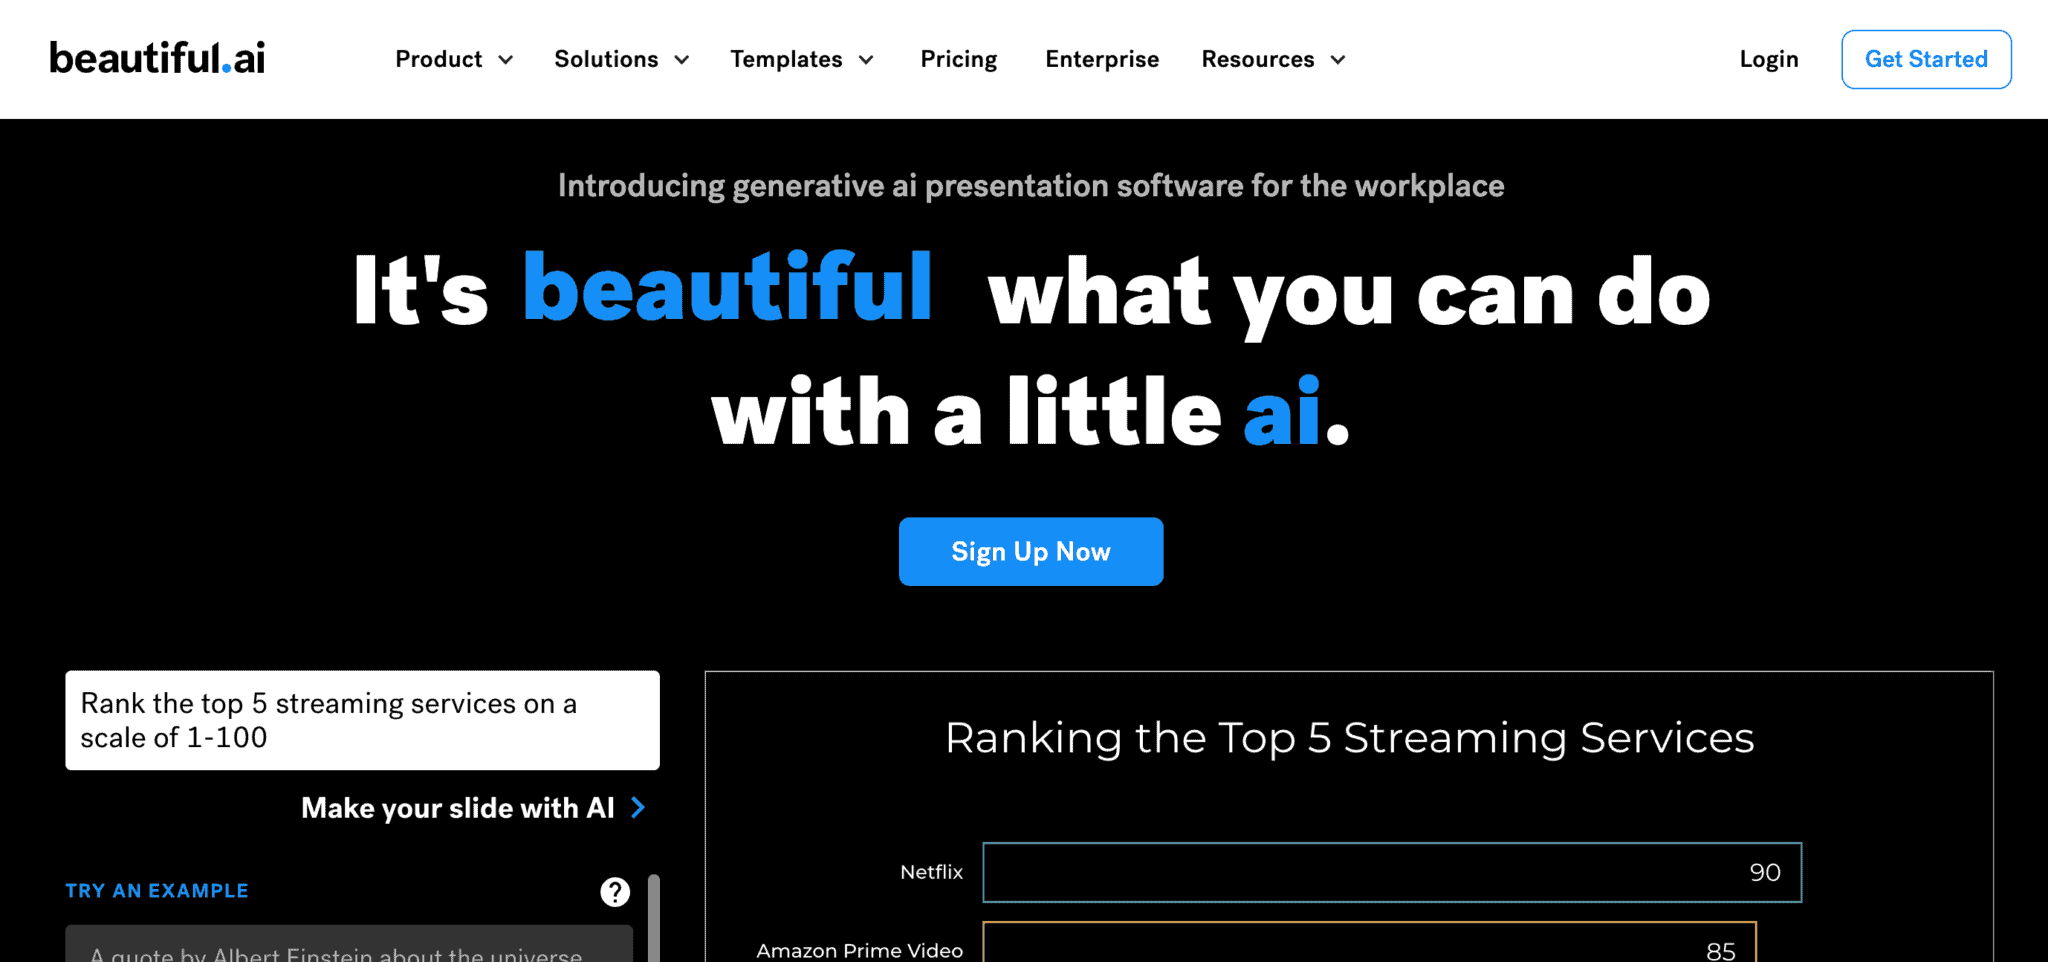Expand the Product dropdown menu

[x=453, y=59]
